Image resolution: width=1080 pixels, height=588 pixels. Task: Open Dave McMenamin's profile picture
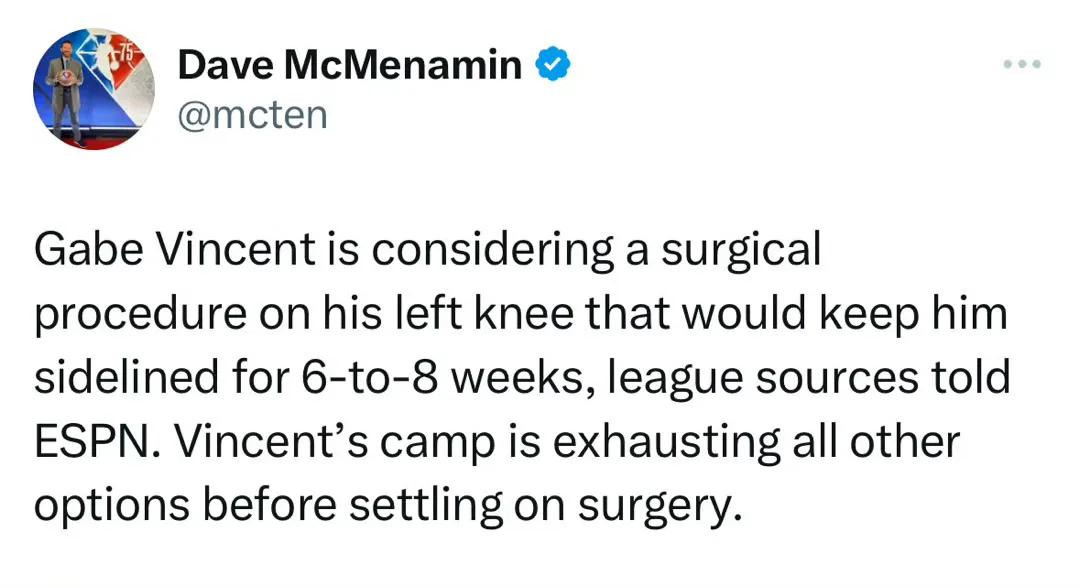click(x=93, y=89)
